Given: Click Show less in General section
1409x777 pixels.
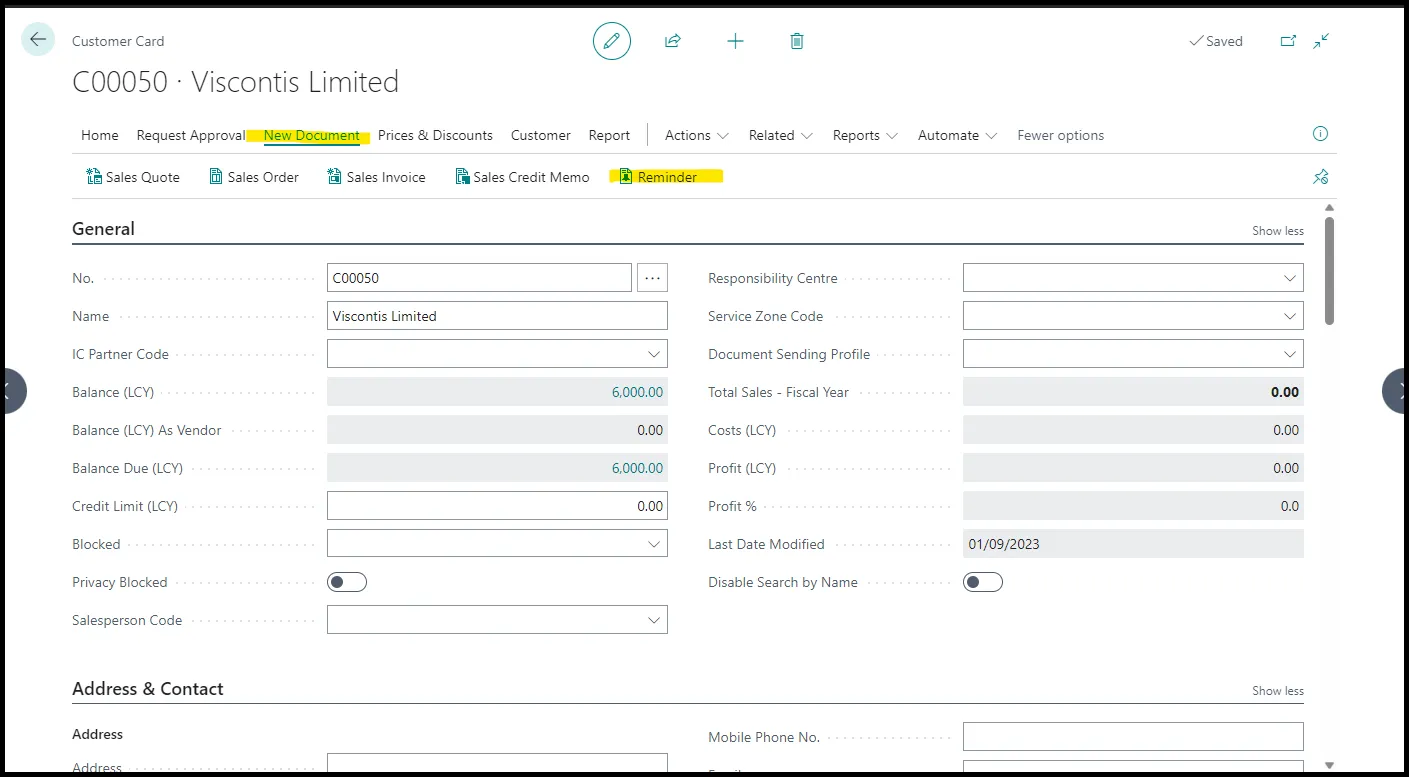Looking at the screenshot, I should tap(1278, 230).
